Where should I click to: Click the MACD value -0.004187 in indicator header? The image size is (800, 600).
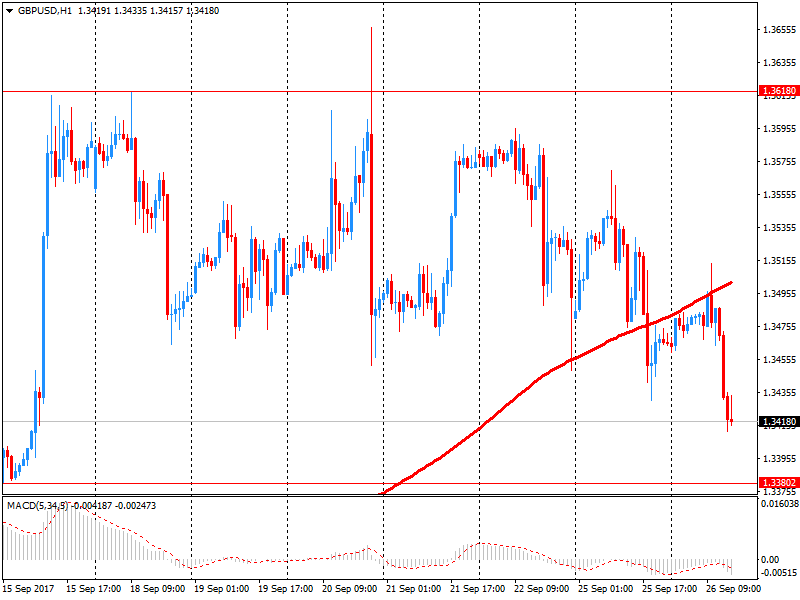92,506
